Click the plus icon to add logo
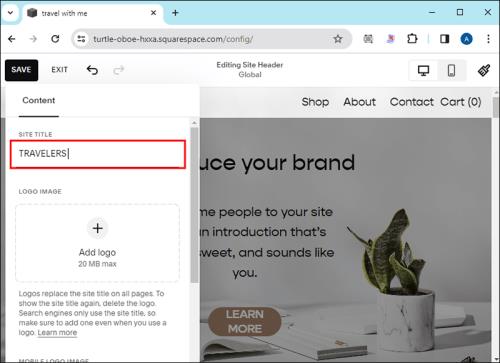 click(97, 228)
